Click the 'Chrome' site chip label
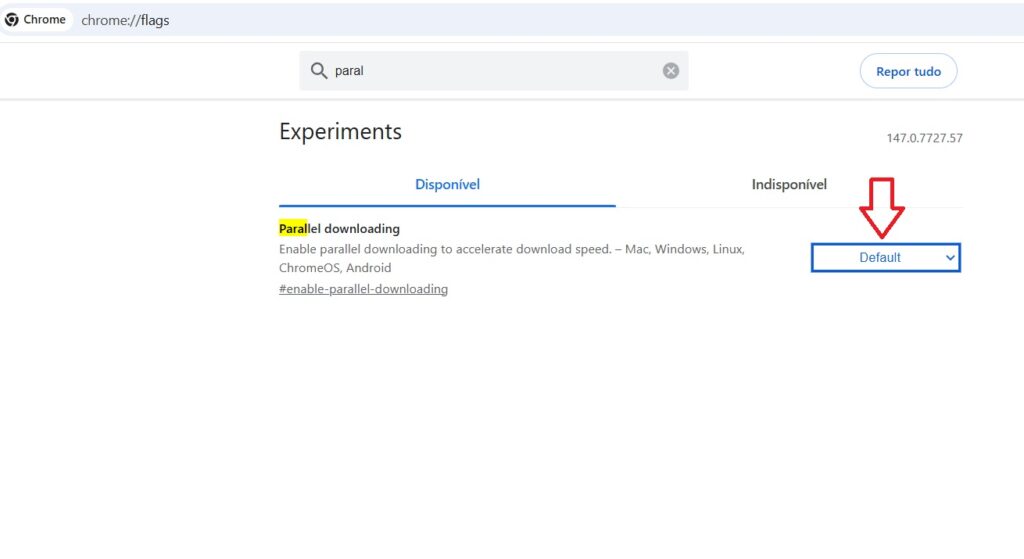Image resolution: width=1024 pixels, height=559 pixels. coord(45,20)
